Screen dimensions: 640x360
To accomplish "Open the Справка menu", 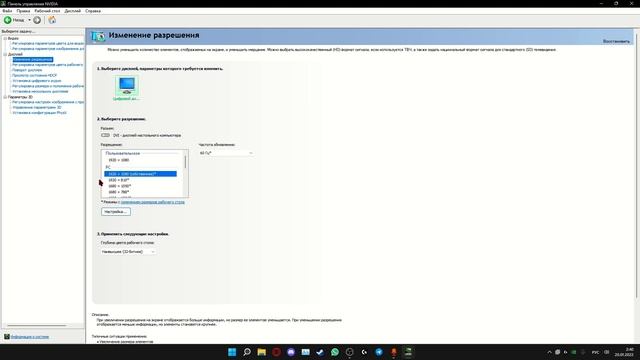I will pyautogui.click(x=93, y=11).
